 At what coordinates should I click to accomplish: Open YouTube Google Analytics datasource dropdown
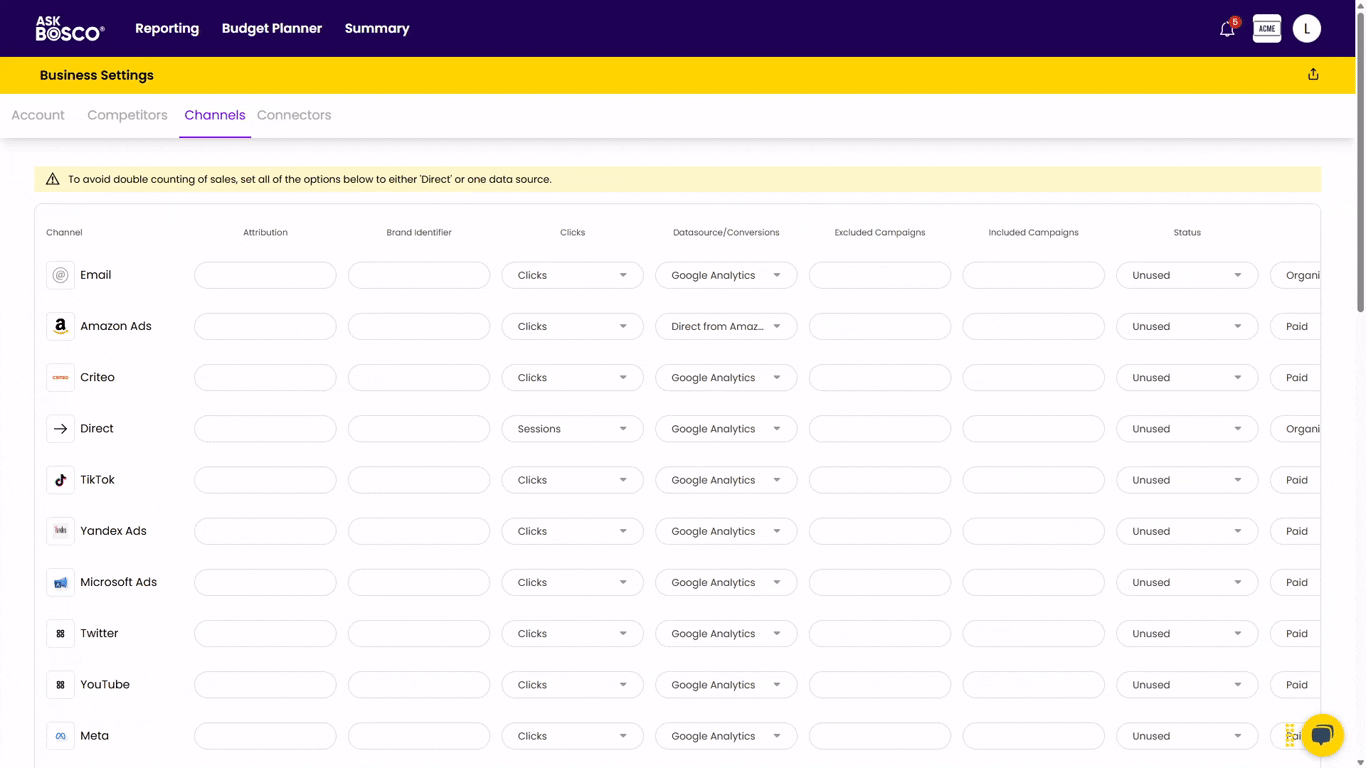coord(726,685)
